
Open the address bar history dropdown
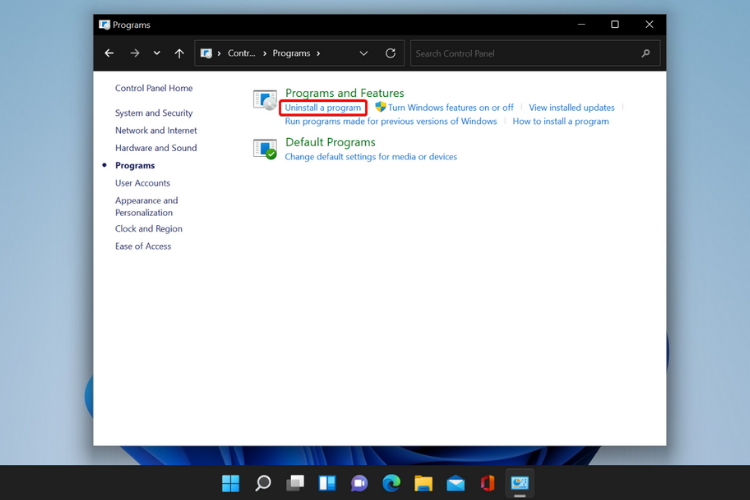(x=363, y=53)
